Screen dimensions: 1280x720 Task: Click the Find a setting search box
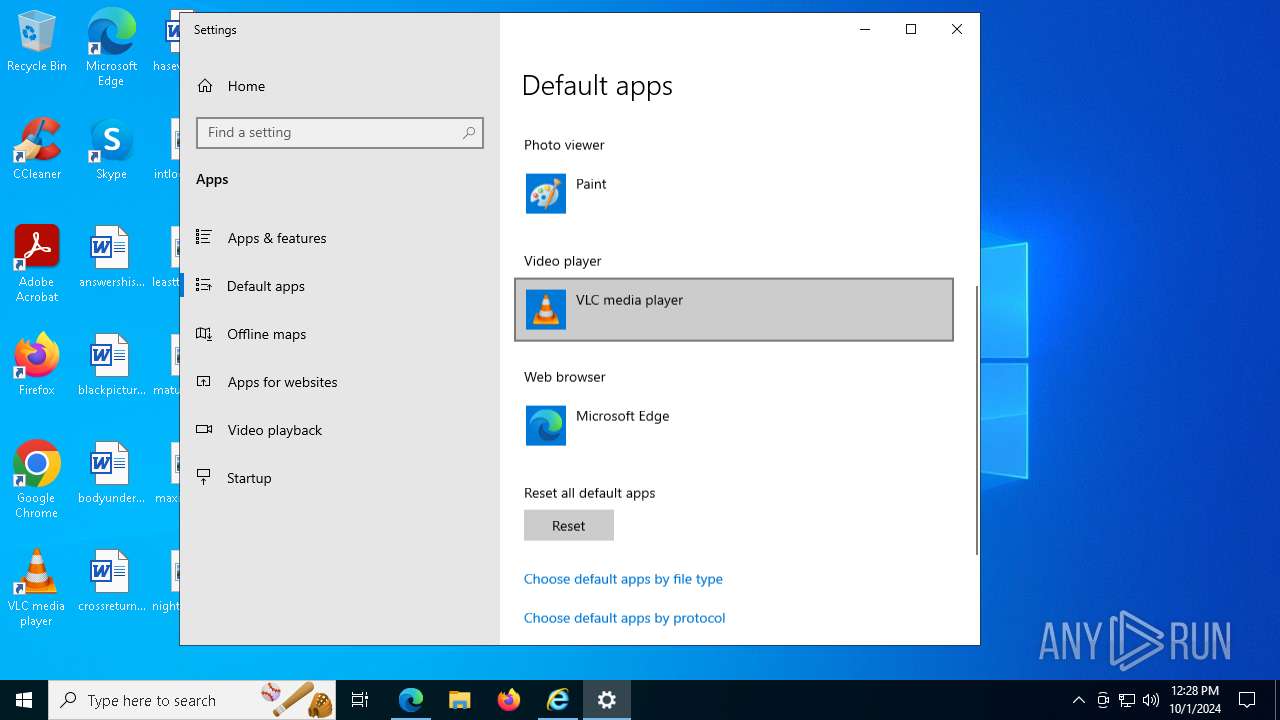pyautogui.click(x=330, y=133)
